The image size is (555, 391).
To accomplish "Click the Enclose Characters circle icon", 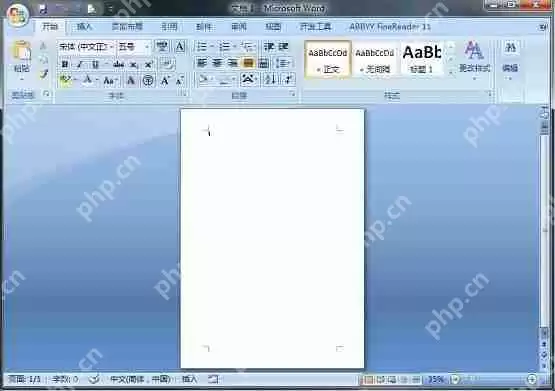I will tap(148, 81).
